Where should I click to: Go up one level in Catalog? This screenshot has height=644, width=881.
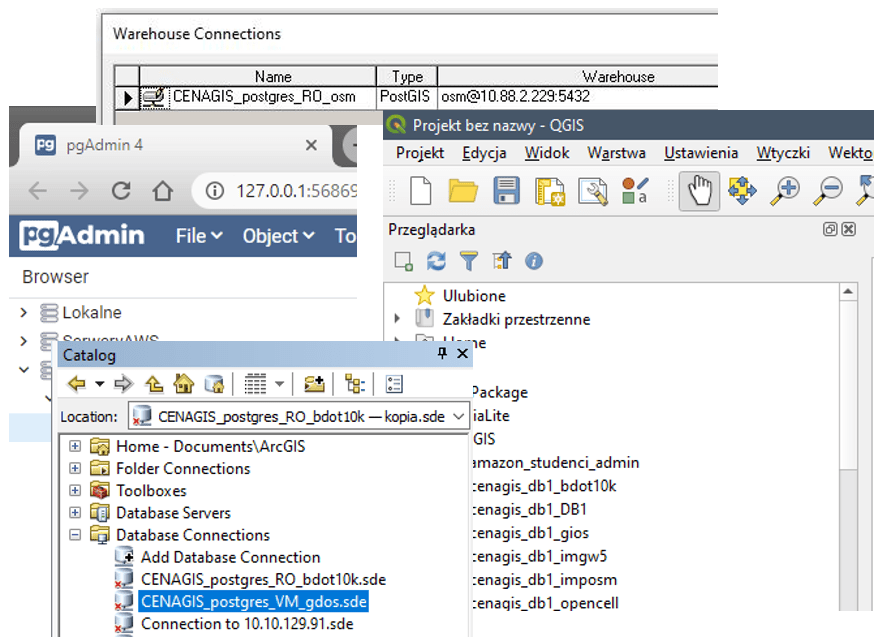(x=154, y=384)
